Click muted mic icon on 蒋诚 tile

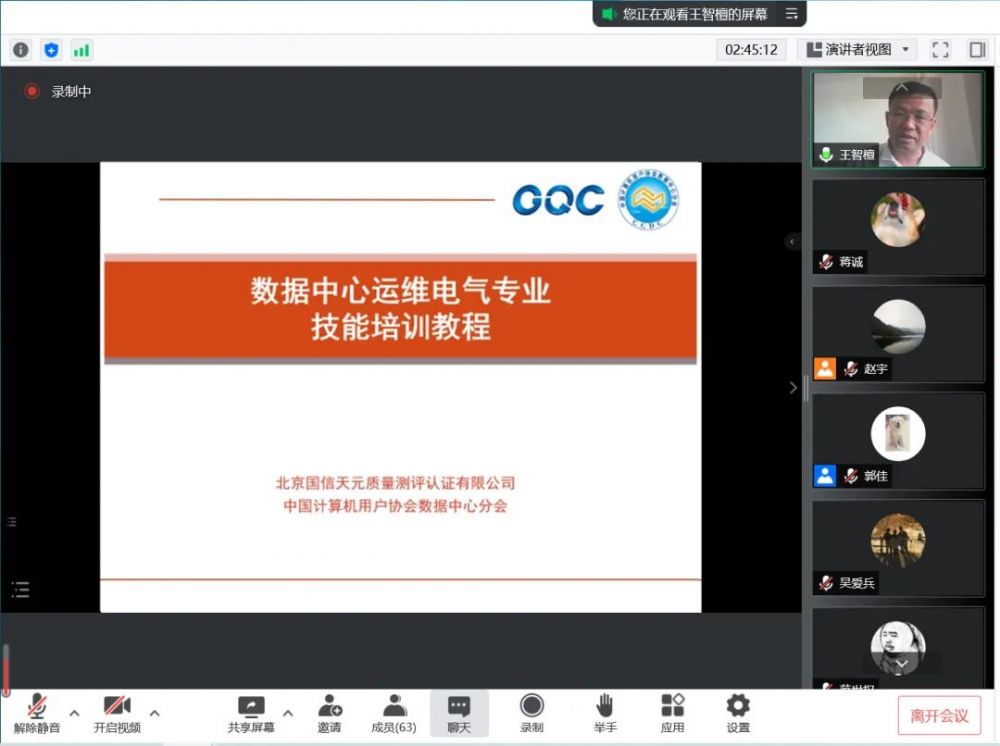[x=826, y=261]
